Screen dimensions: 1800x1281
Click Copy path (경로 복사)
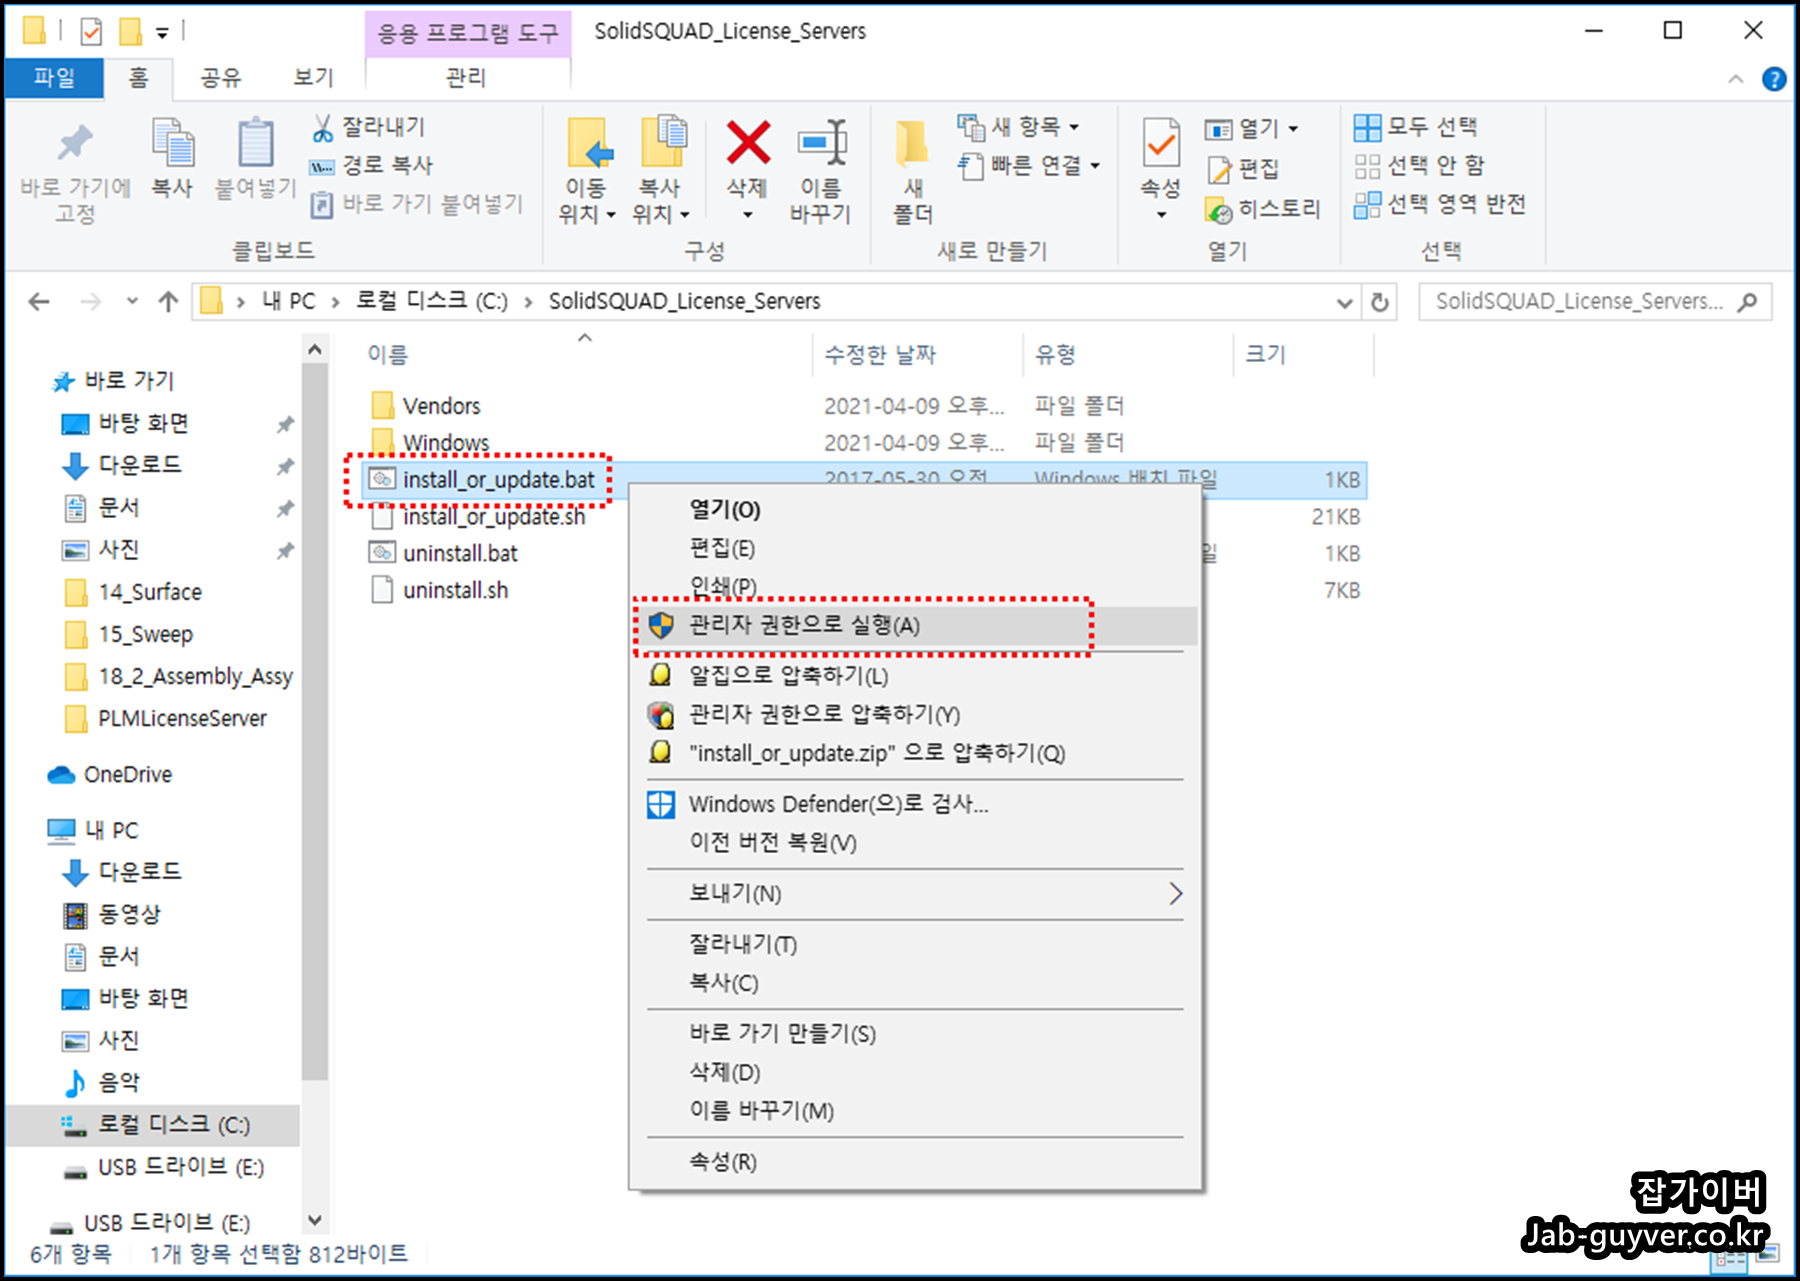(x=371, y=165)
